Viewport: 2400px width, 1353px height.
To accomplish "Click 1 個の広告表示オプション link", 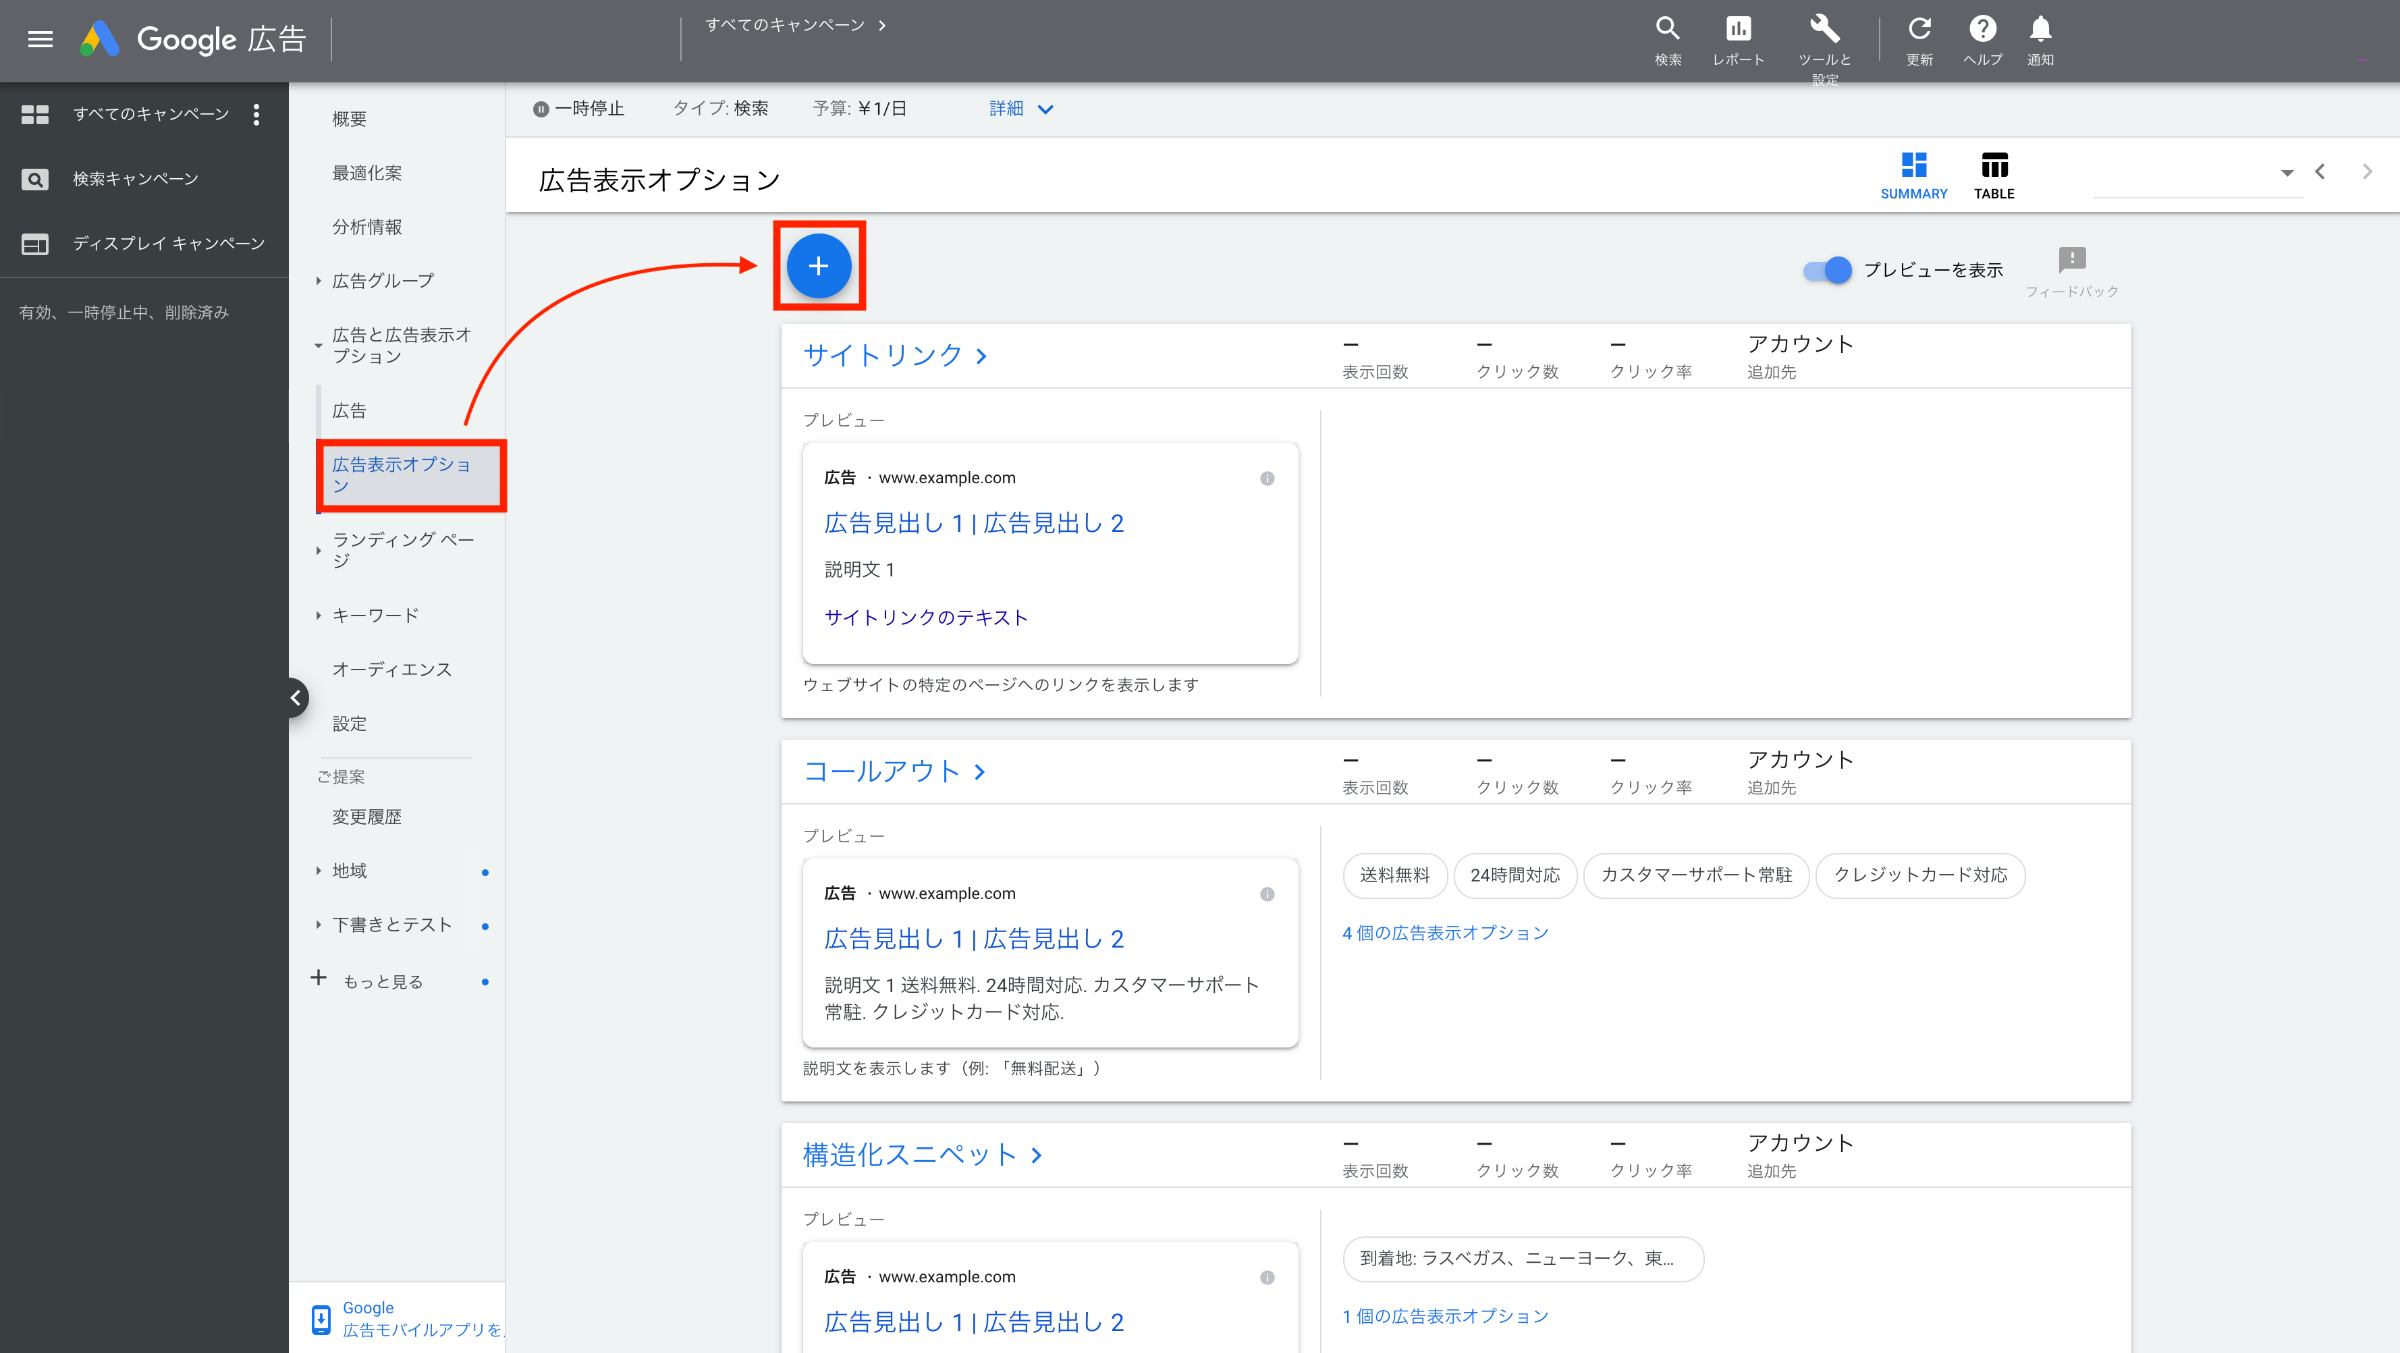I will click(x=1445, y=1316).
